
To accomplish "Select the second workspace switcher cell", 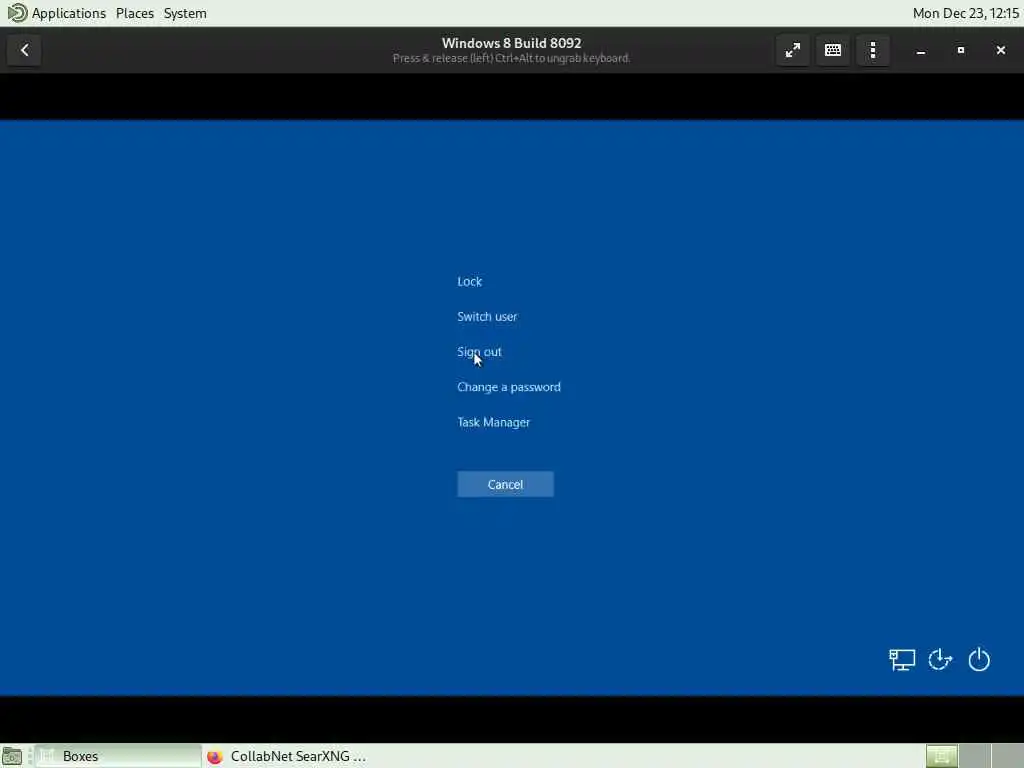I will [x=974, y=756].
